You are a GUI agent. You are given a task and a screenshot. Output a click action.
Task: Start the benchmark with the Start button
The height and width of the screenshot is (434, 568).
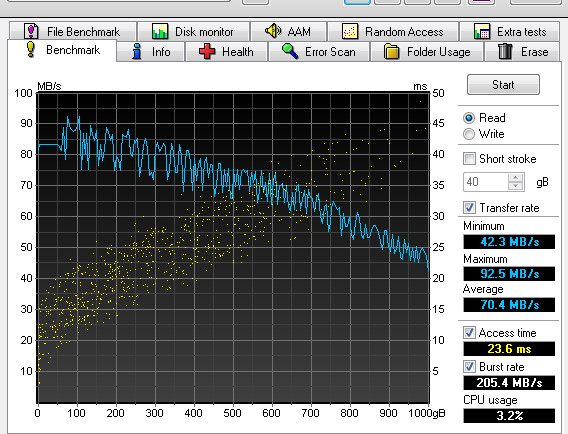[503, 85]
